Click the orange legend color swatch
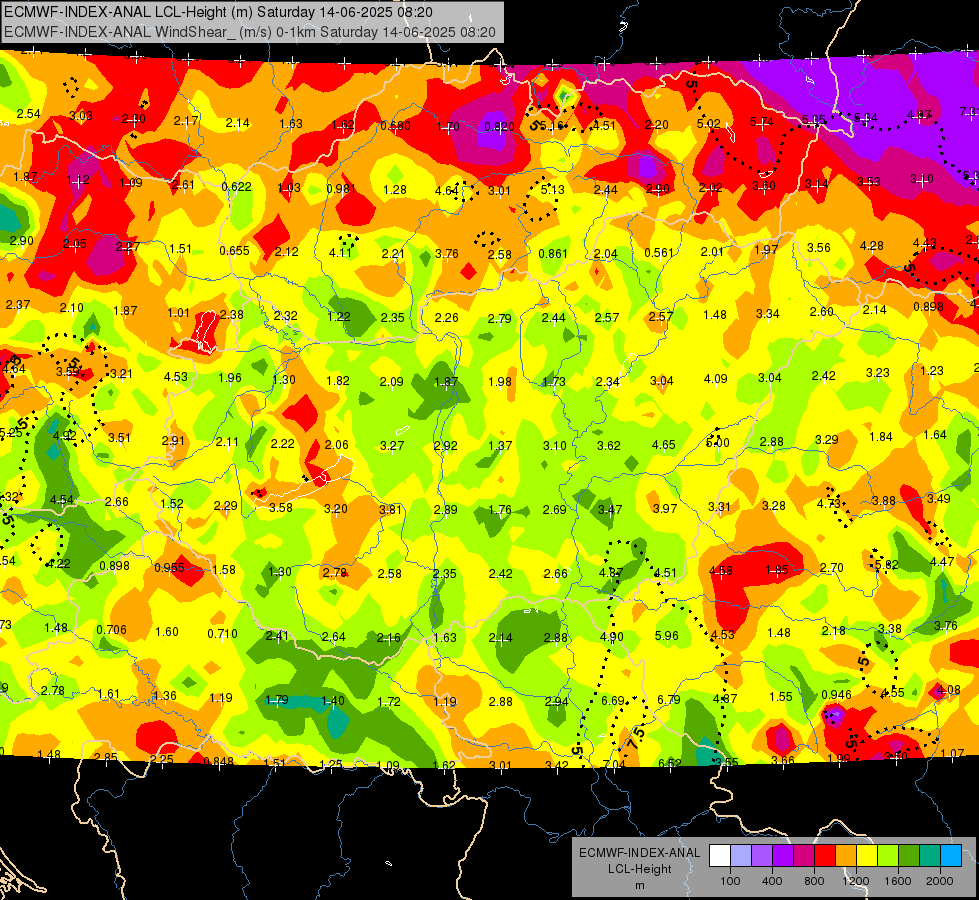 (x=846, y=856)
